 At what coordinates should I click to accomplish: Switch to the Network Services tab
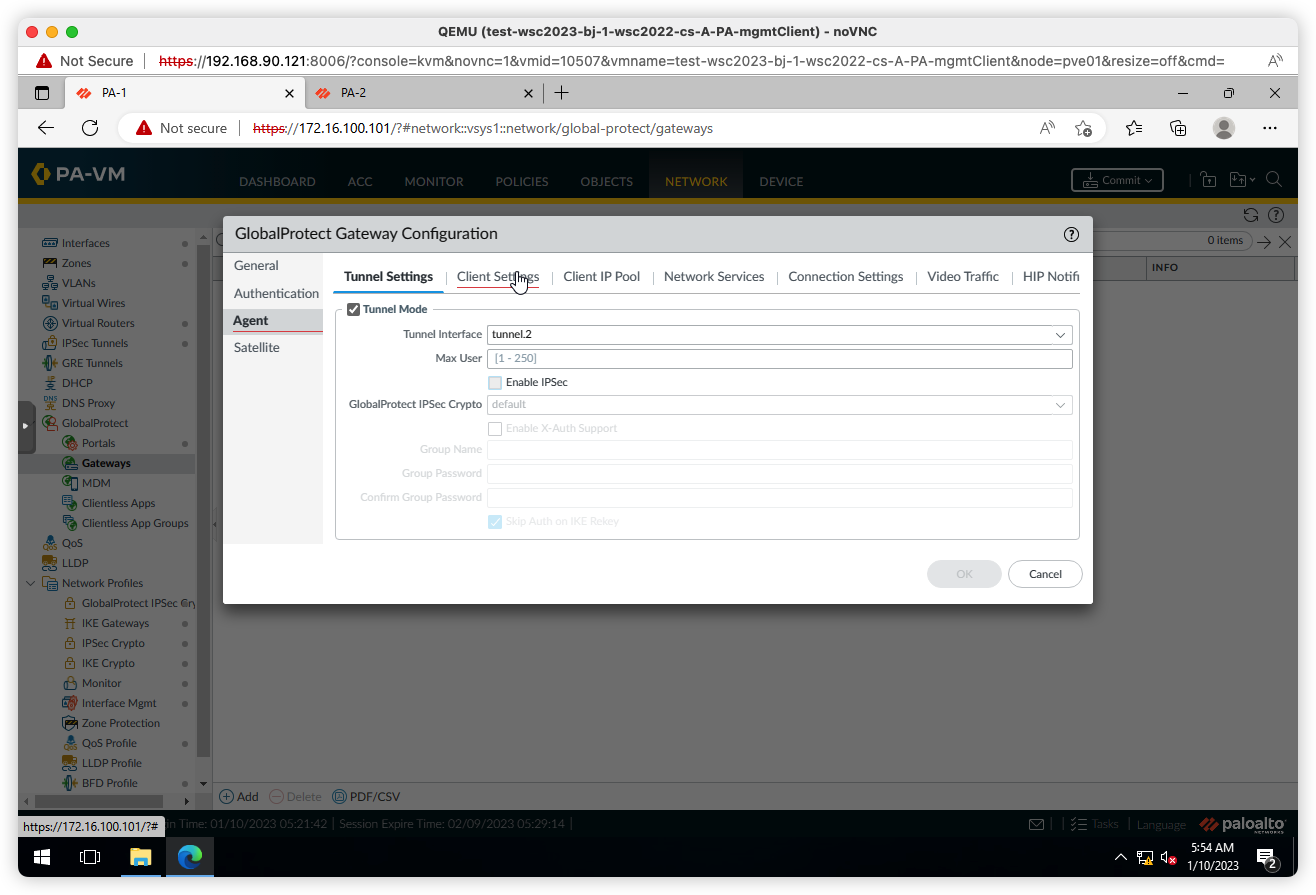tap(714, 277)
